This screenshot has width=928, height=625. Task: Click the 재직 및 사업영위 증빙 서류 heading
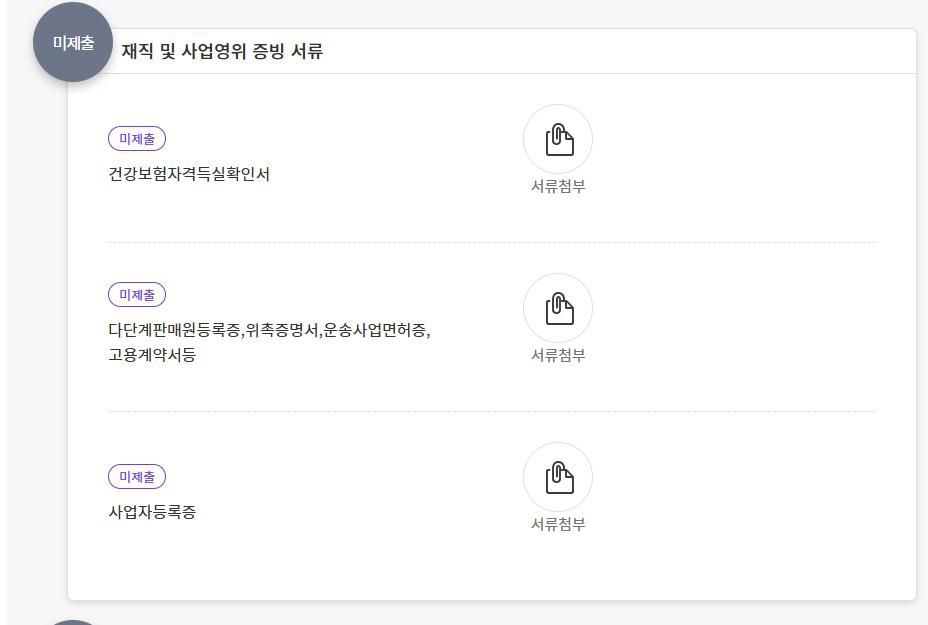pos(222,52)
